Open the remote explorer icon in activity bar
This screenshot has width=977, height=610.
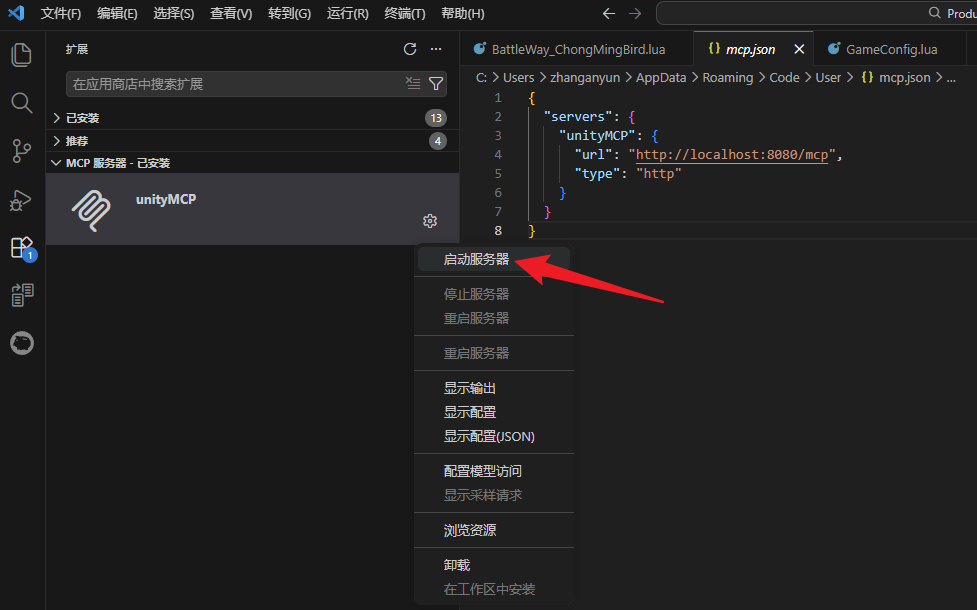(22, 295)
